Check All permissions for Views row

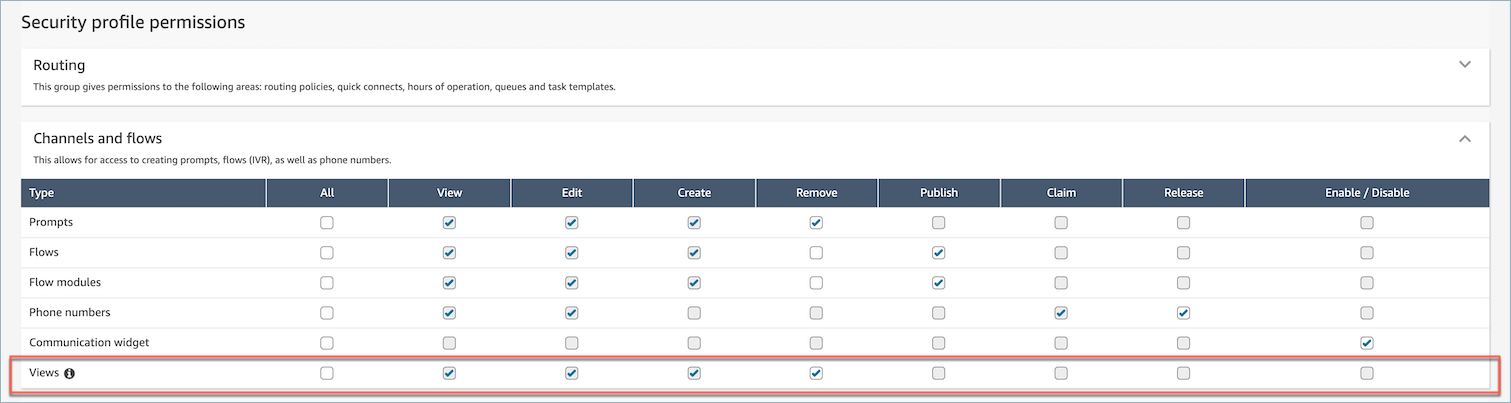click(x=327, y=373)
